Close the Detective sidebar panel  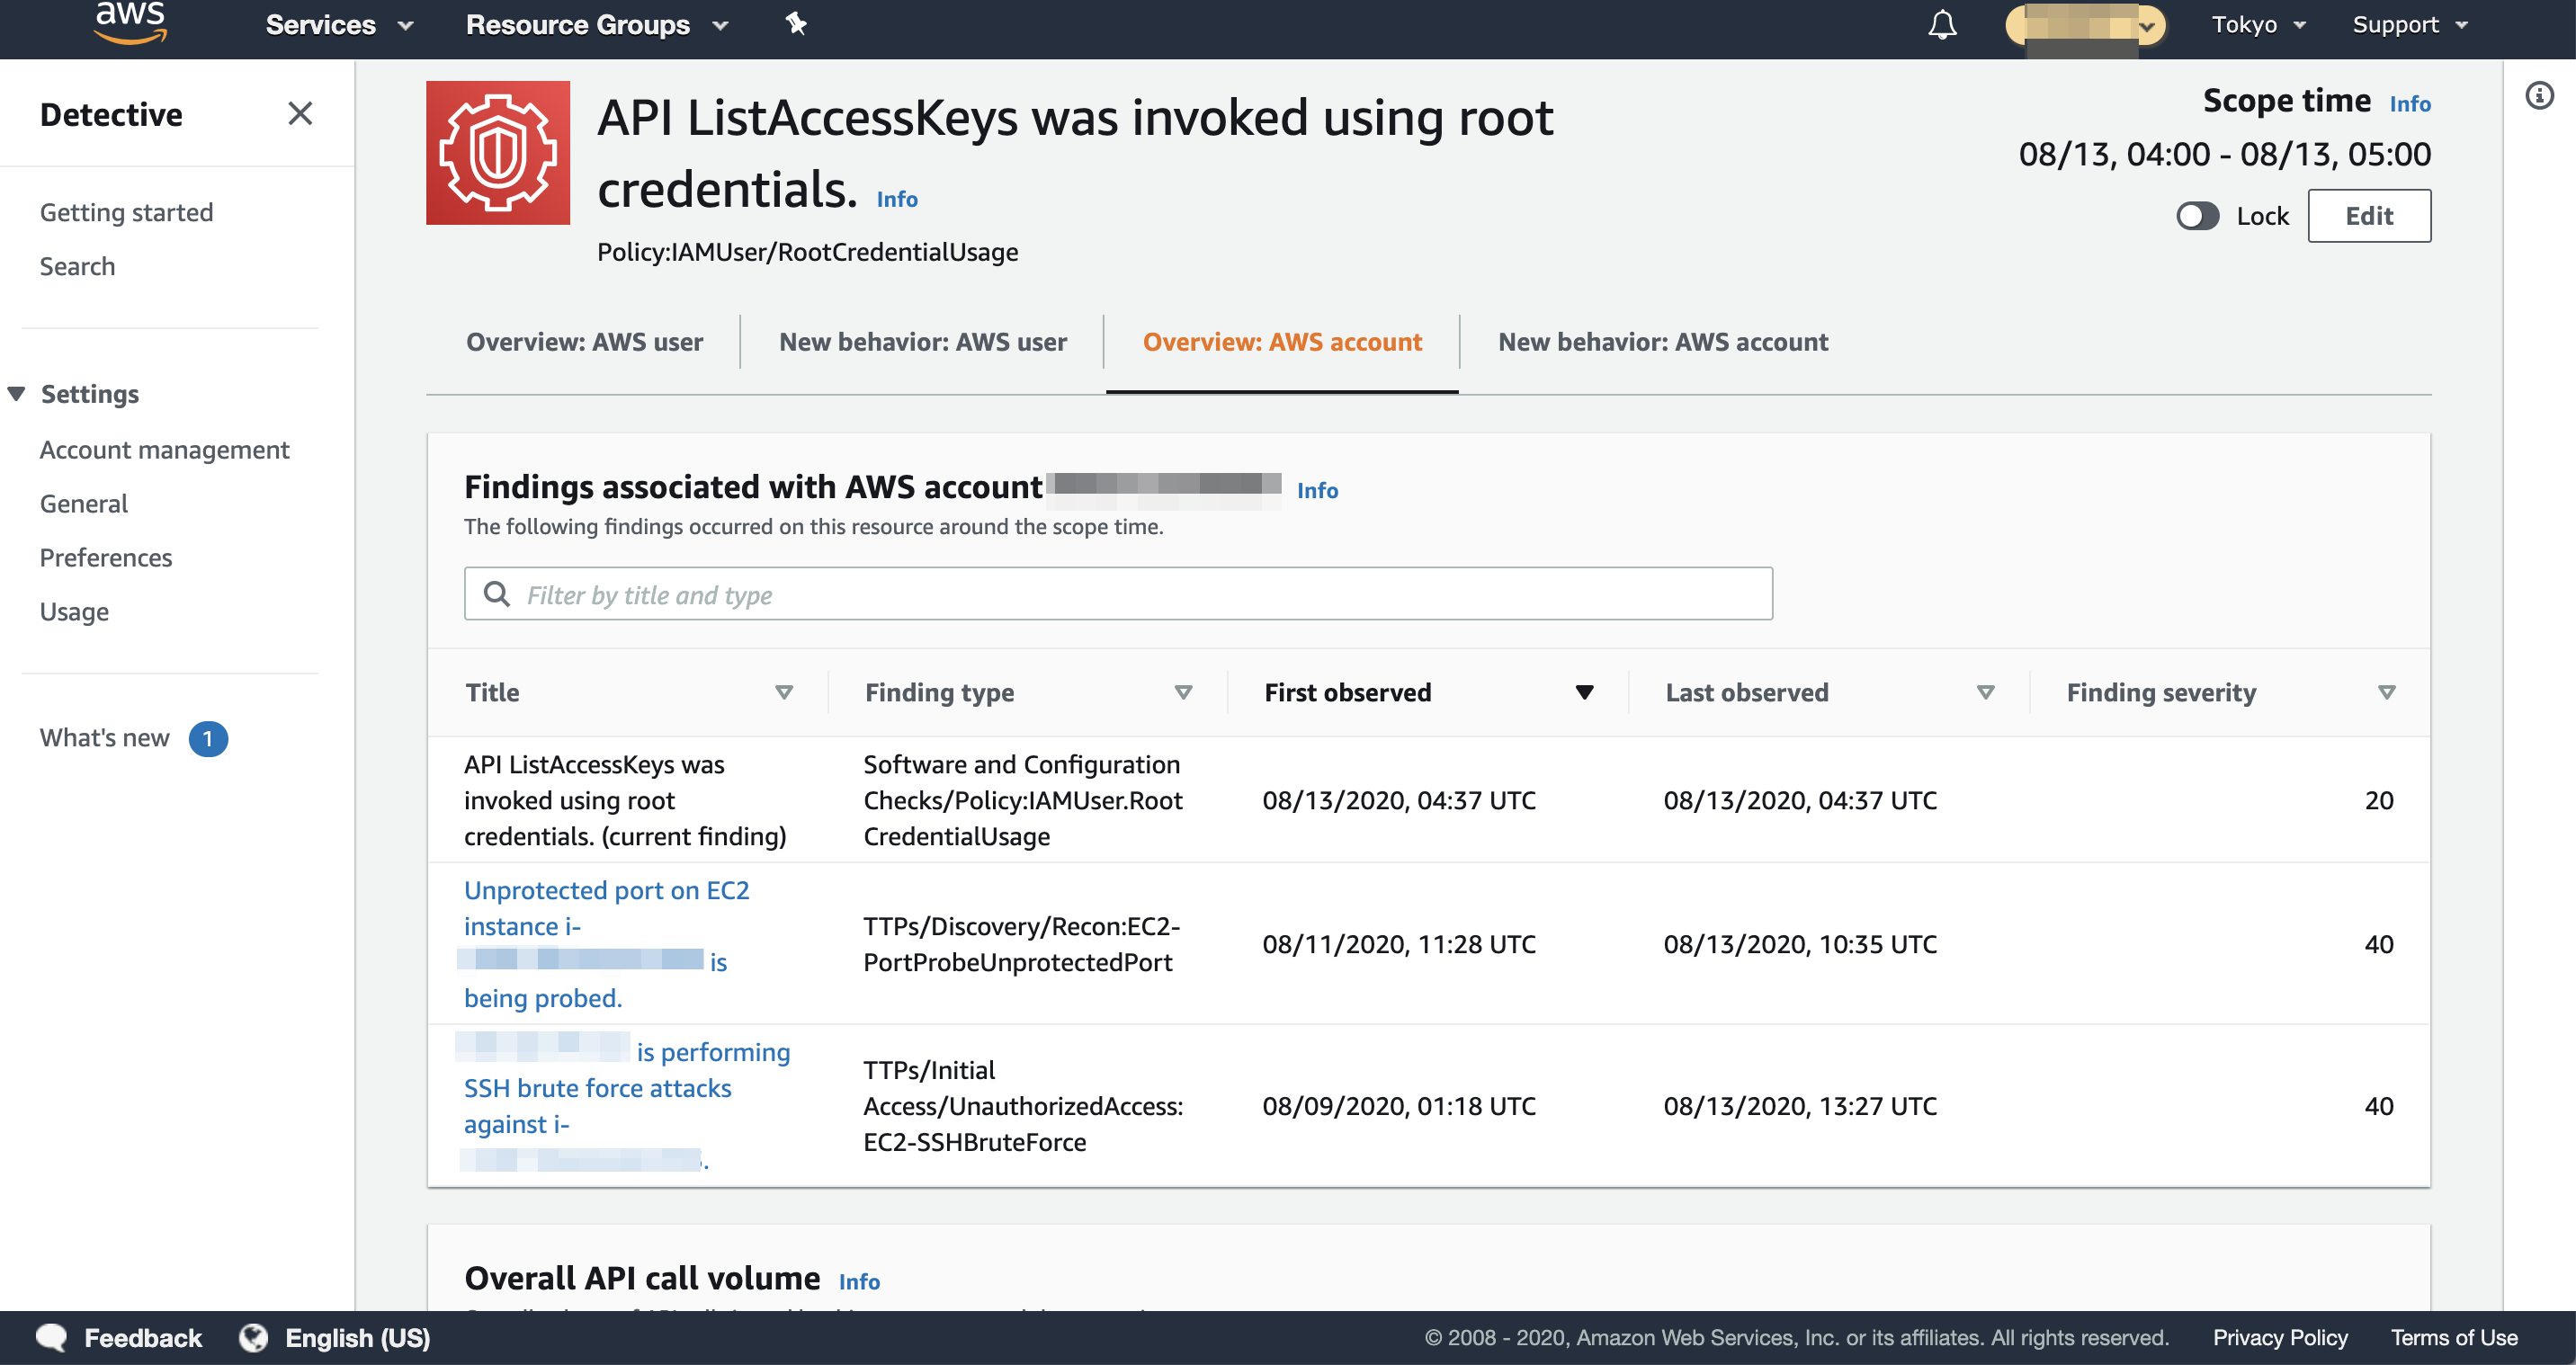(x=300, y=114)
